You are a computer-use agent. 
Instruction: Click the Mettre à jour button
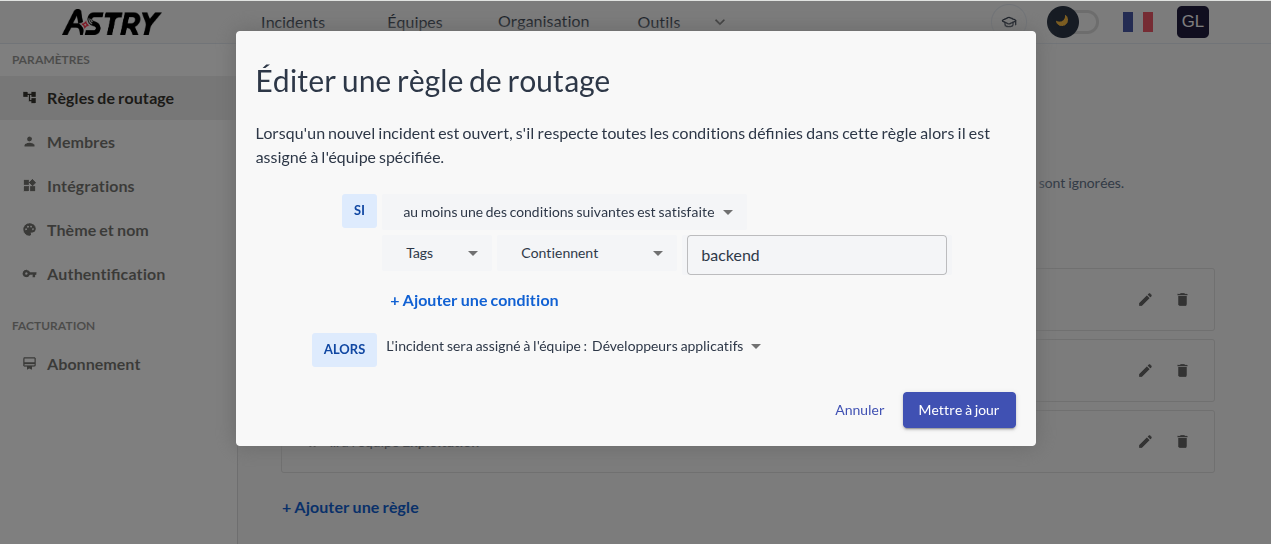click(959, 410)
